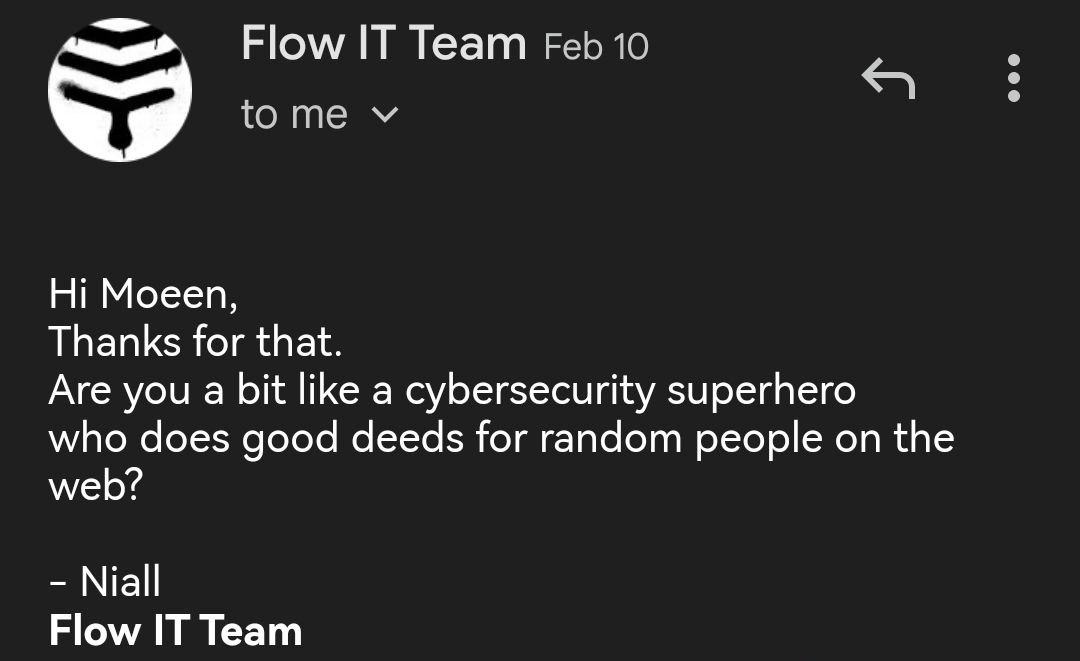
Task: Click the "Hi Moeen," greeting line
Action: (144, 293)
